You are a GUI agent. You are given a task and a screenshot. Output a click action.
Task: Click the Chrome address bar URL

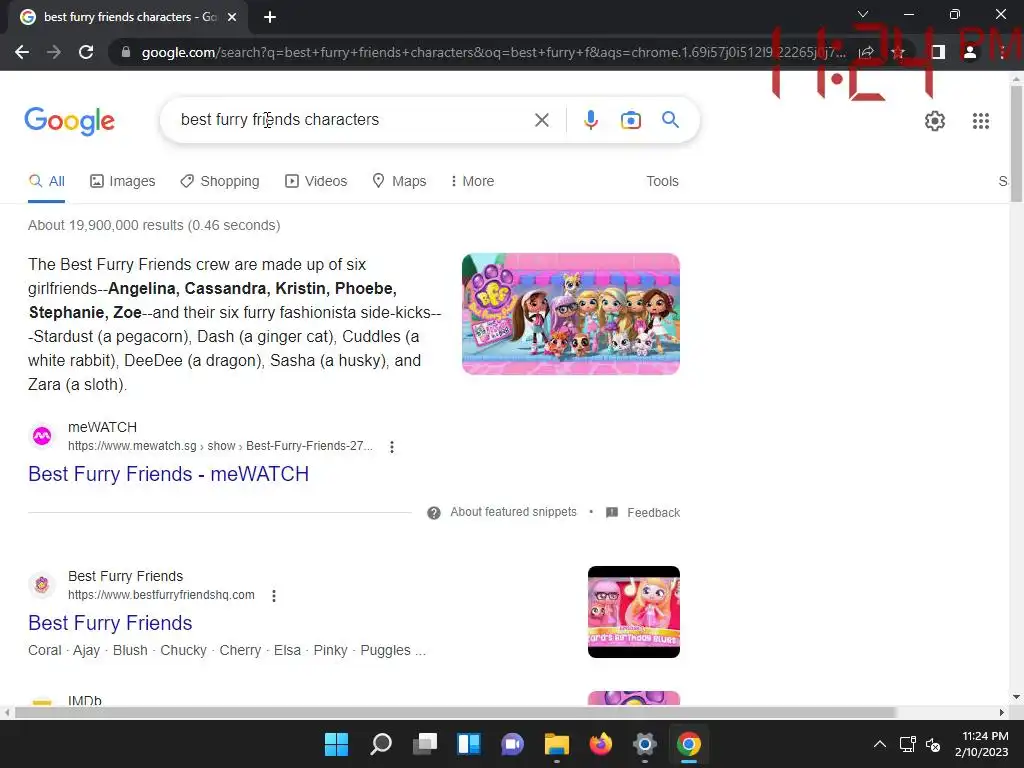tap(493, 52)
